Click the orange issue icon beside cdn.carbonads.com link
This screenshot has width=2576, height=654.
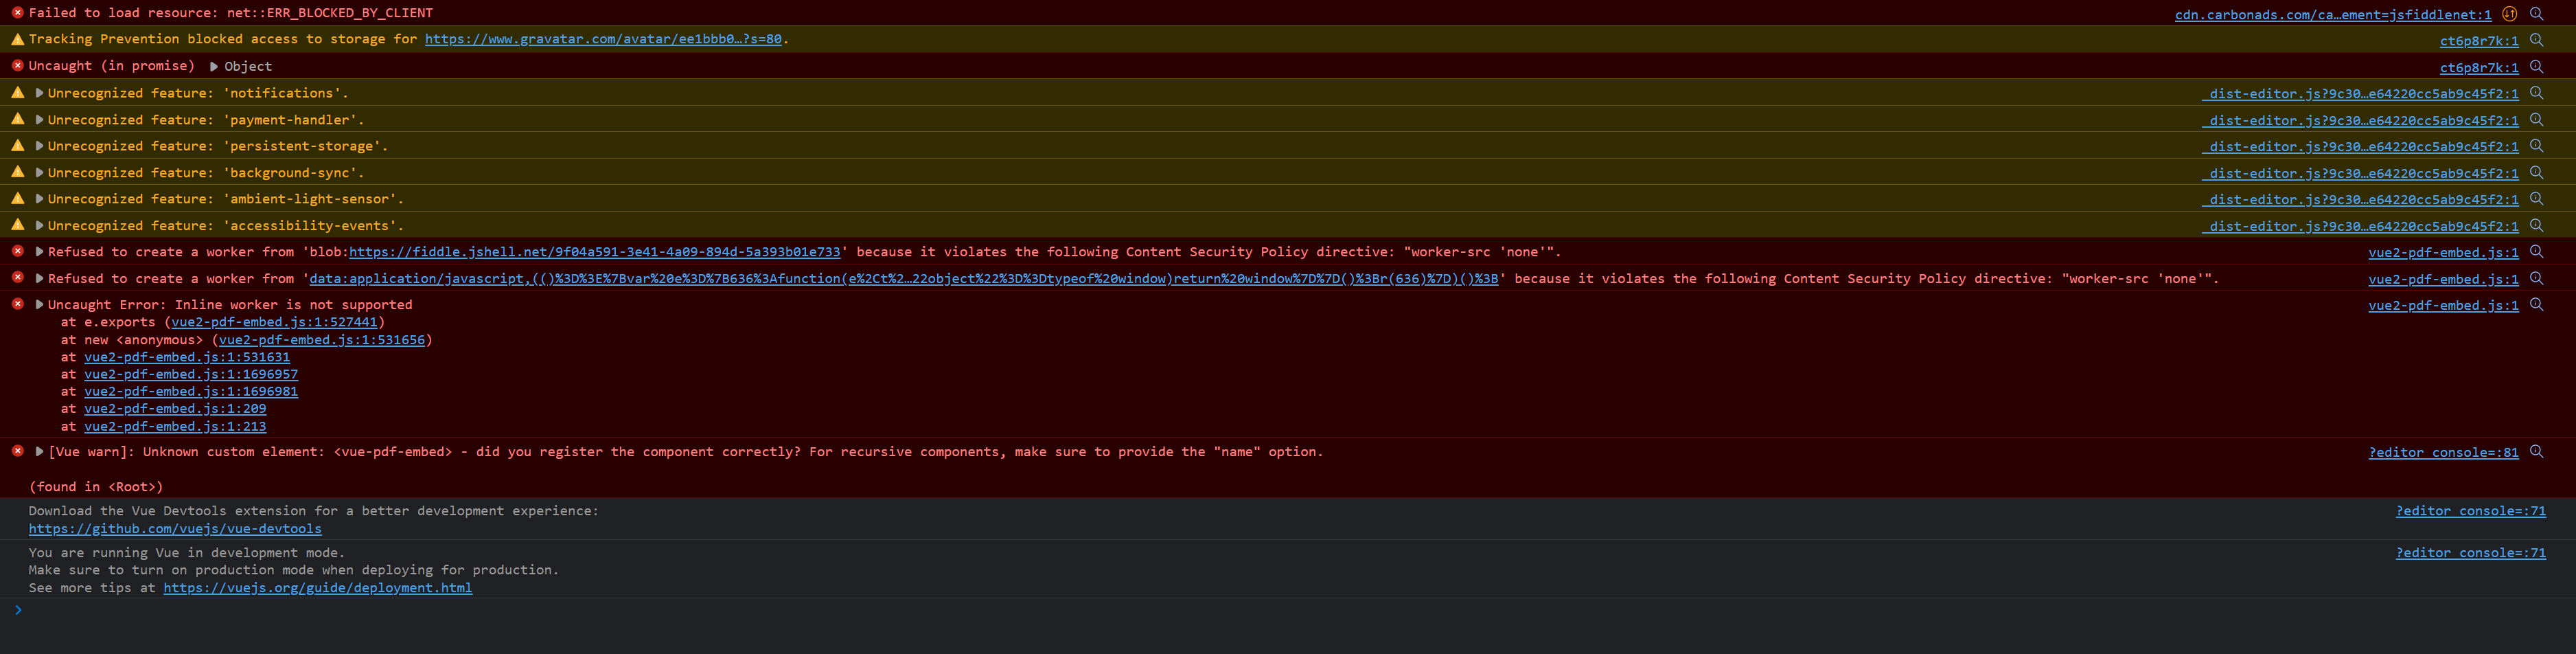pos(2509,14)
